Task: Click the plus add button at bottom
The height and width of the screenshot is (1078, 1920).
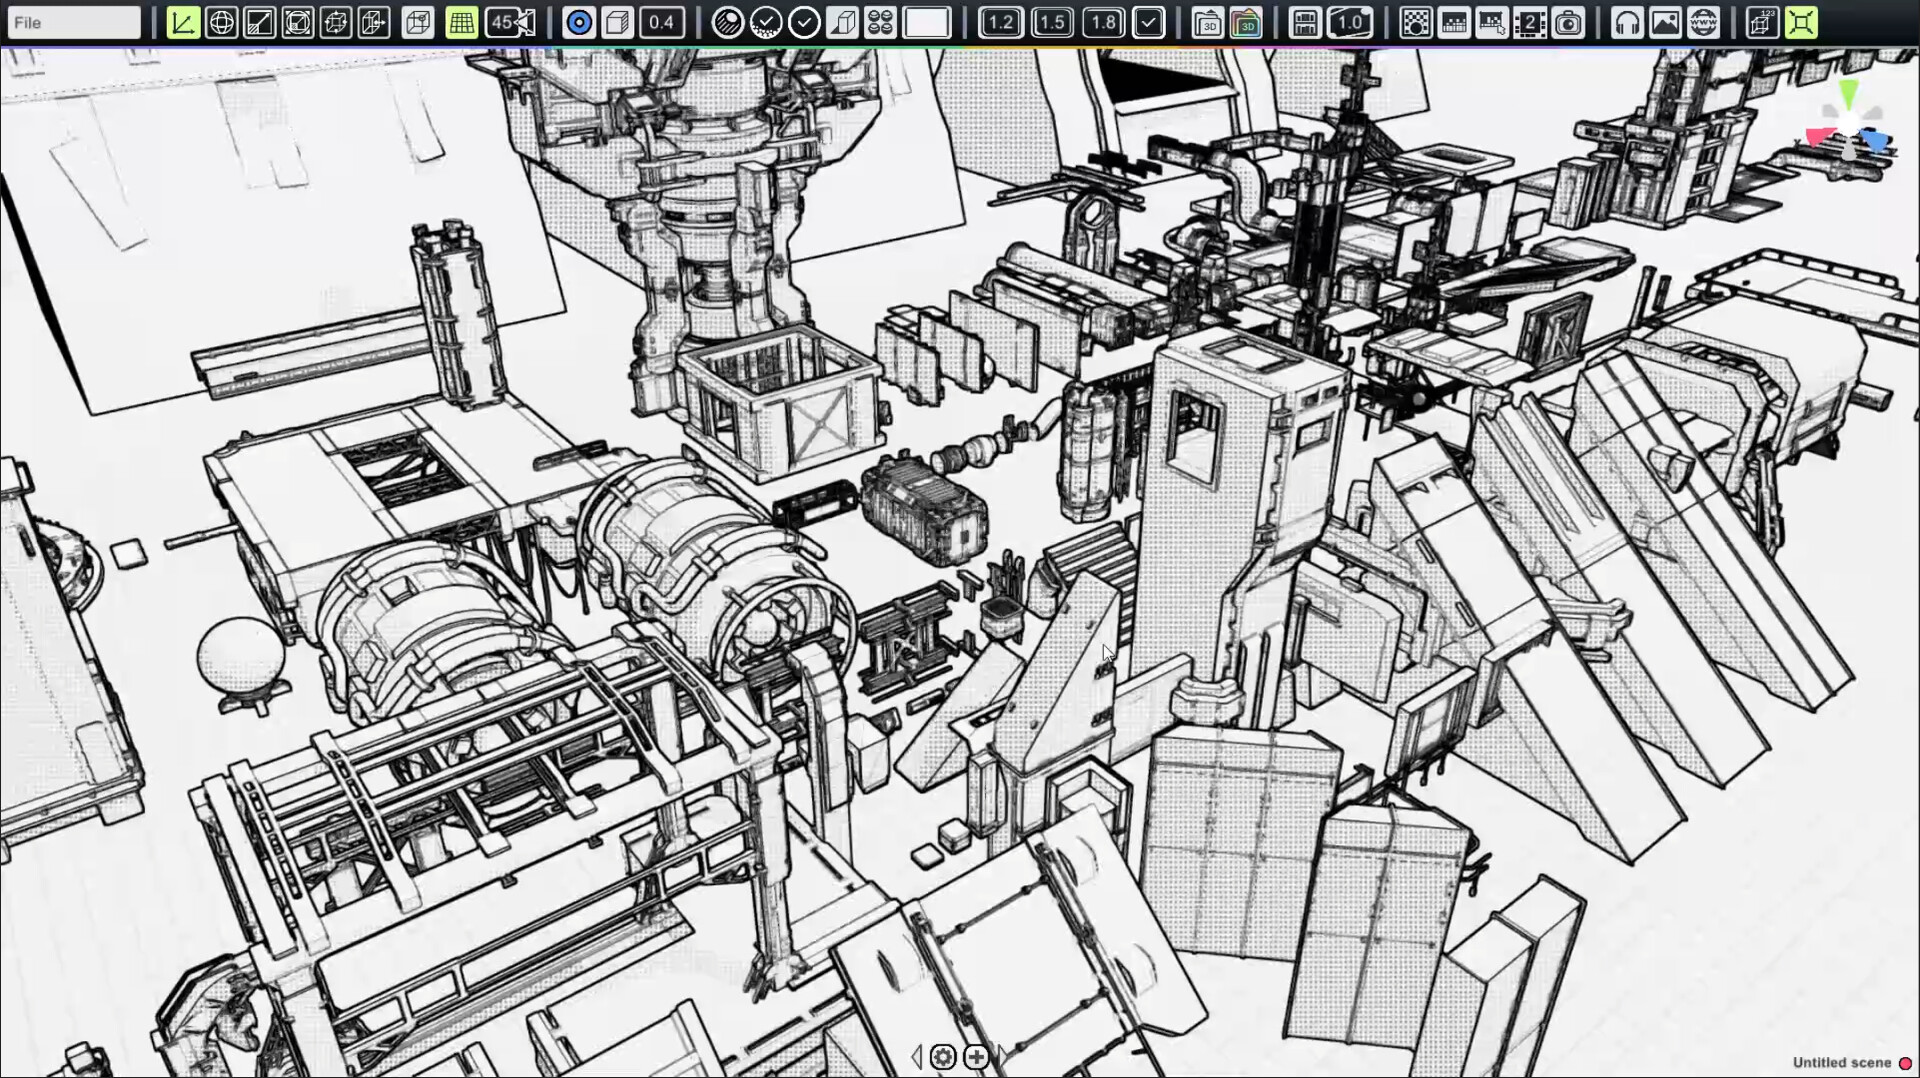Action: pyautogui.click(x=976, y=1056)
